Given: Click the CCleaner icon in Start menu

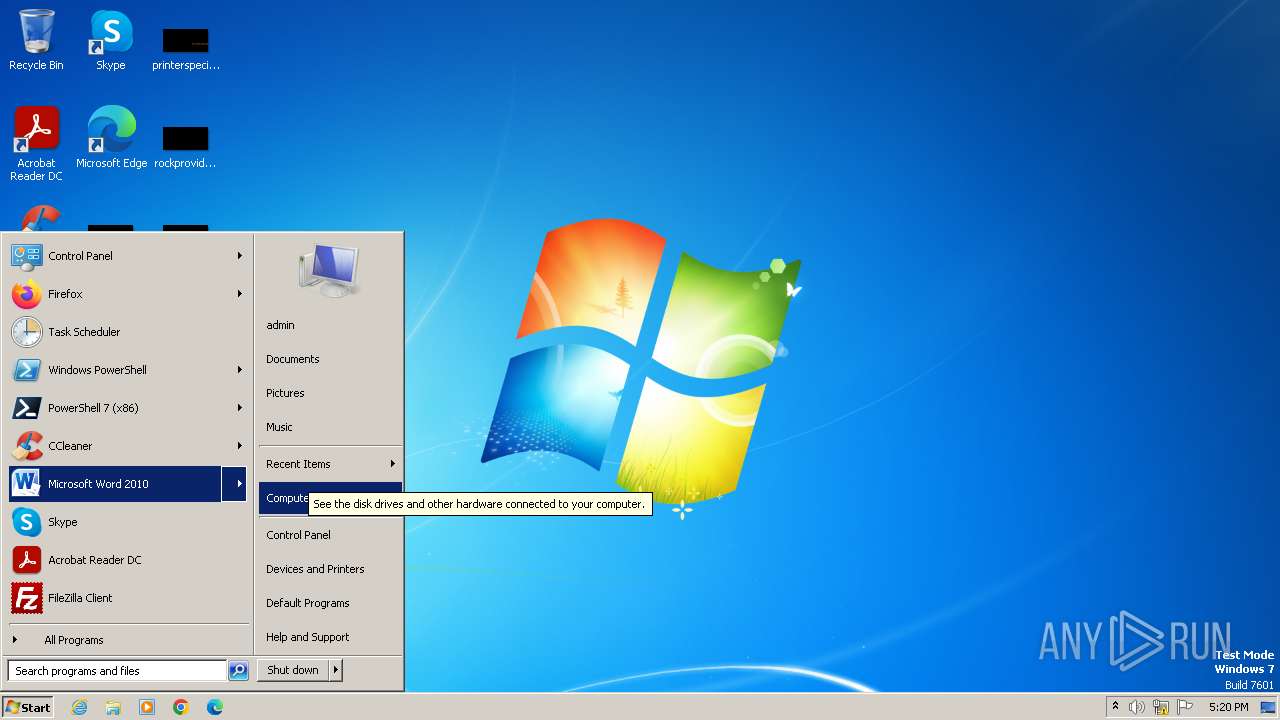Looking at the screenshot, I should point(27,446).
